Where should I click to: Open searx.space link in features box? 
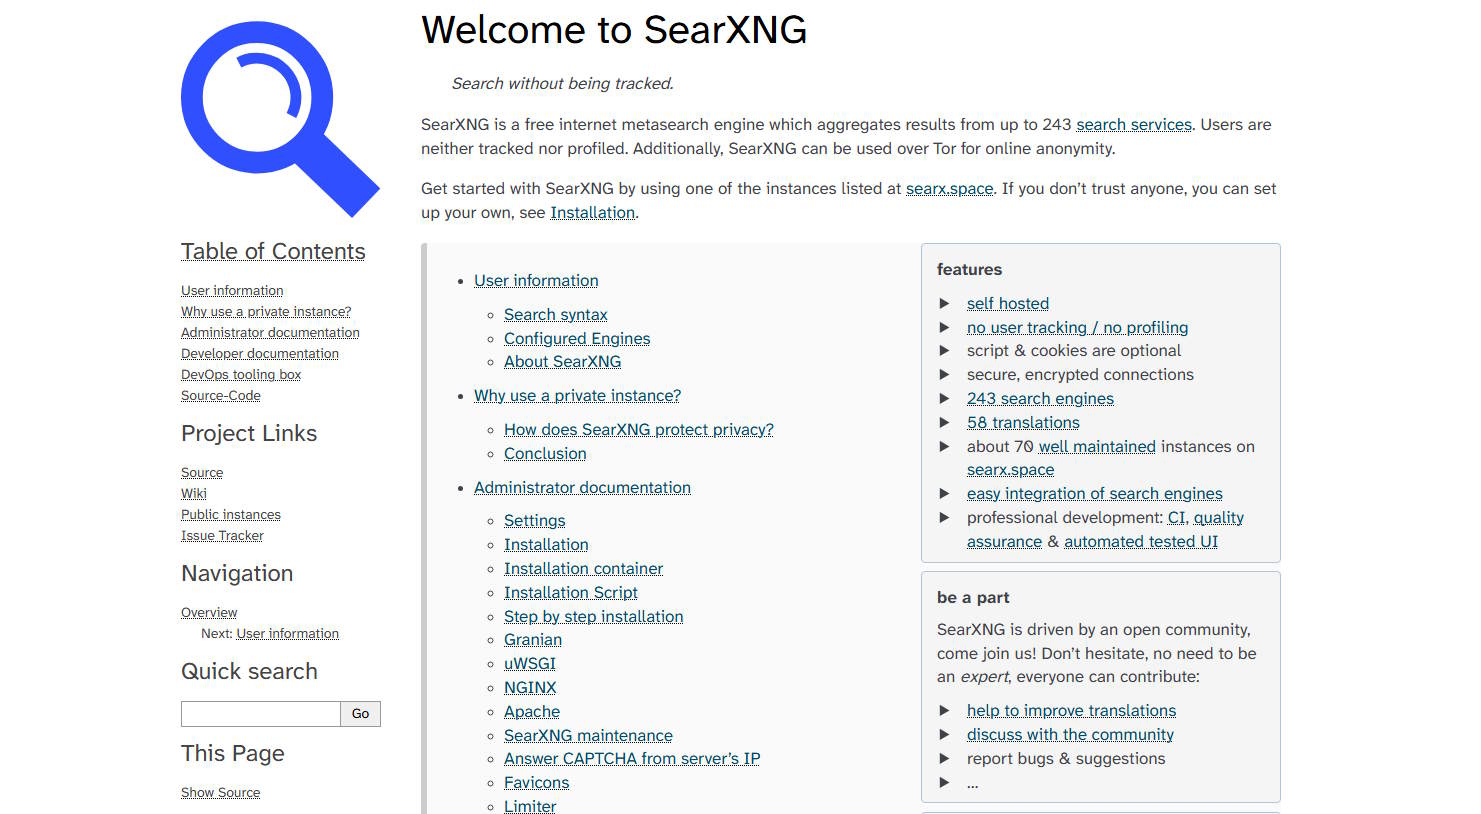click(1011, 470)
